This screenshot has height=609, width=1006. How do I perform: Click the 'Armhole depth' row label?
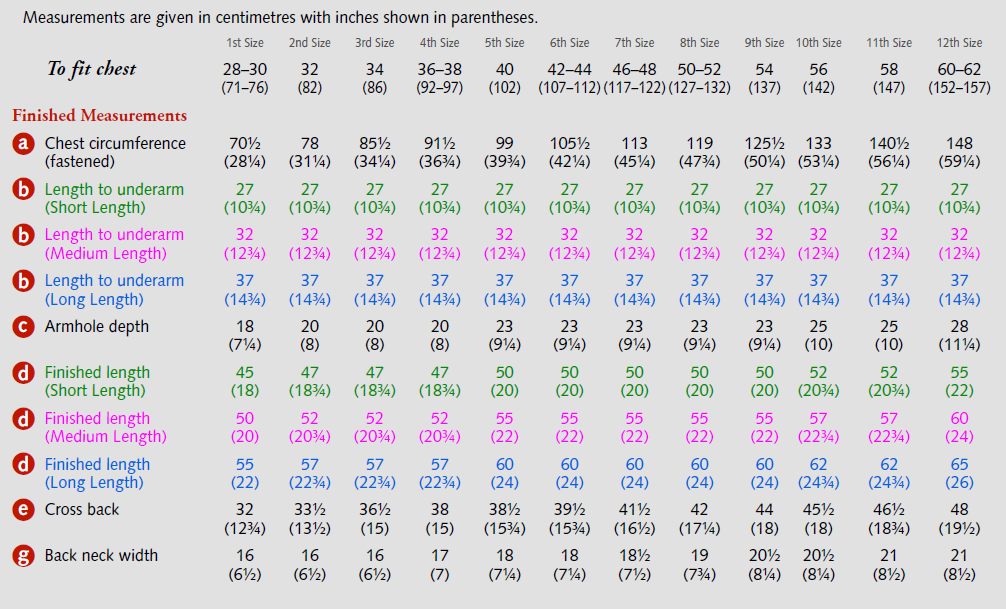point(97,327)
